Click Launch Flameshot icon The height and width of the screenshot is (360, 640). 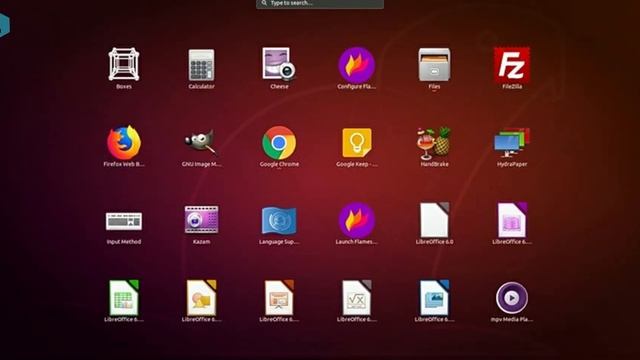point(356,220)
